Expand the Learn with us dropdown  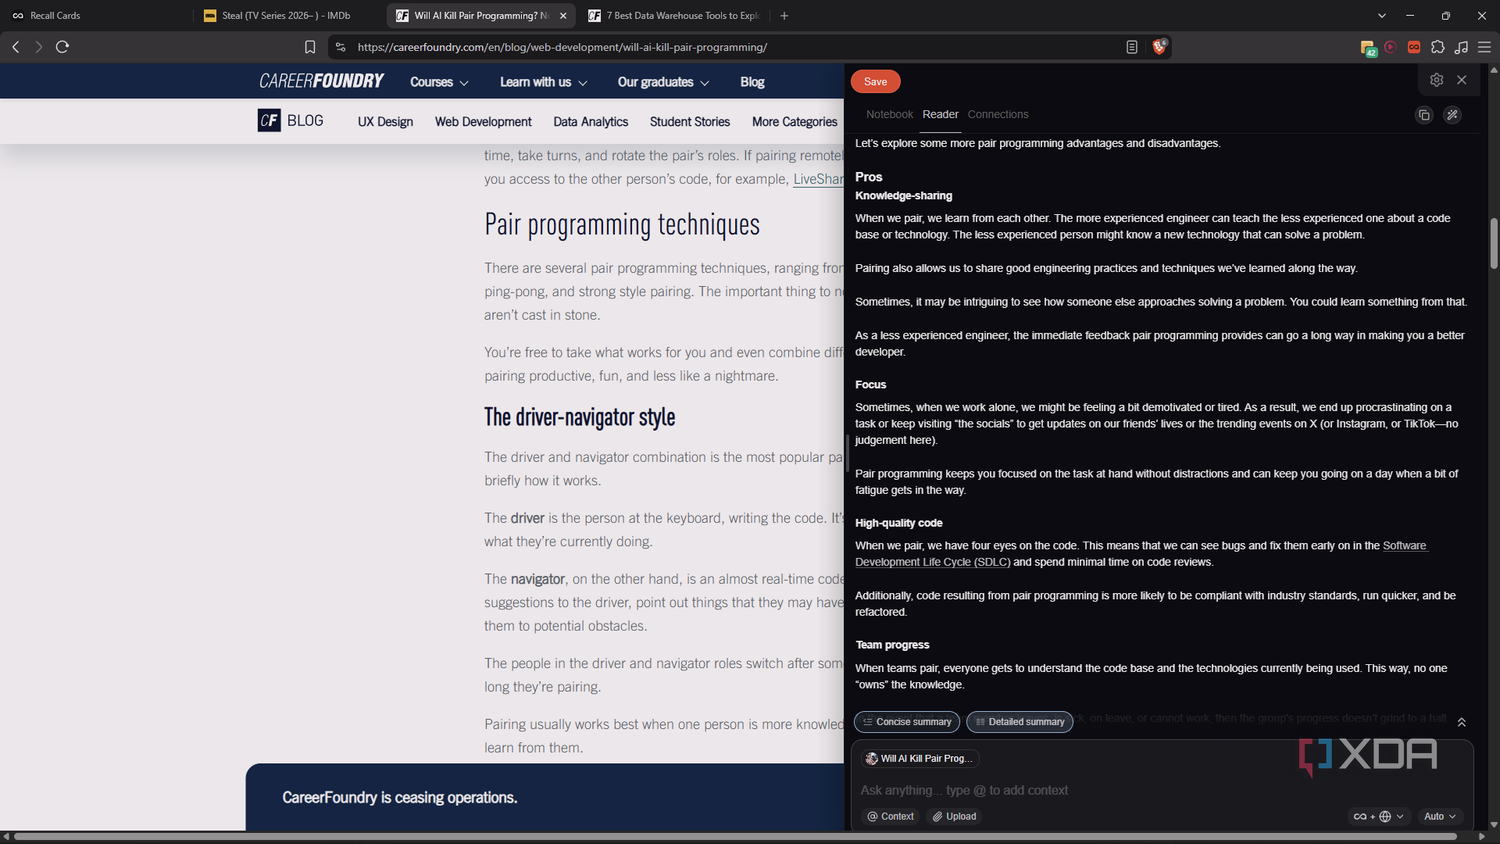coord(543,82)
